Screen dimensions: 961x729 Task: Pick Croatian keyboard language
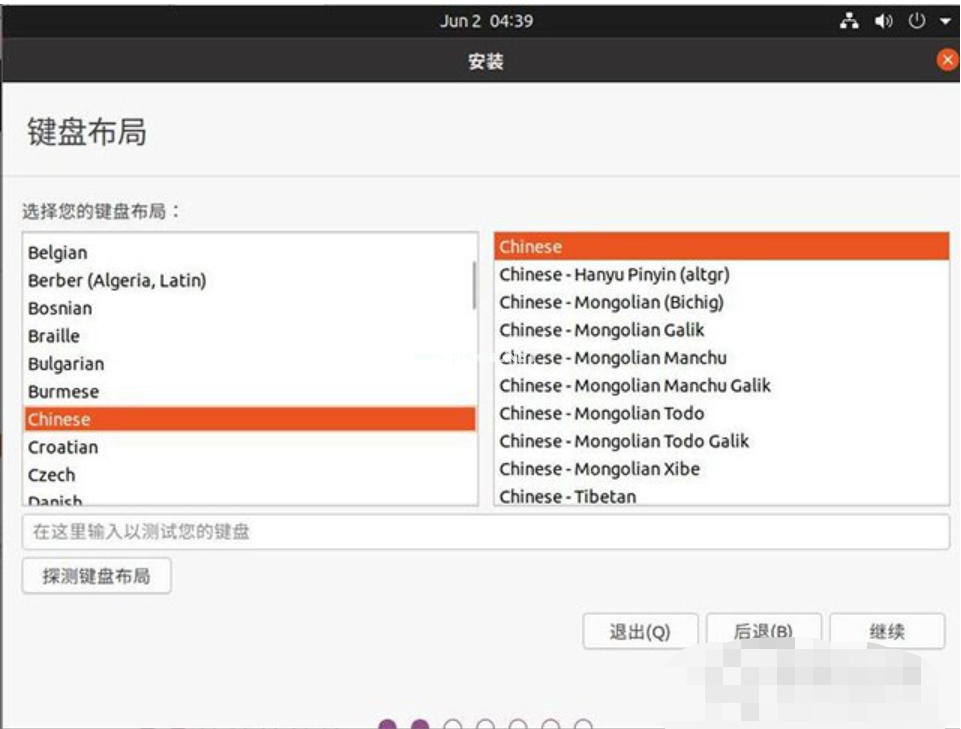[x=63, y=447]
